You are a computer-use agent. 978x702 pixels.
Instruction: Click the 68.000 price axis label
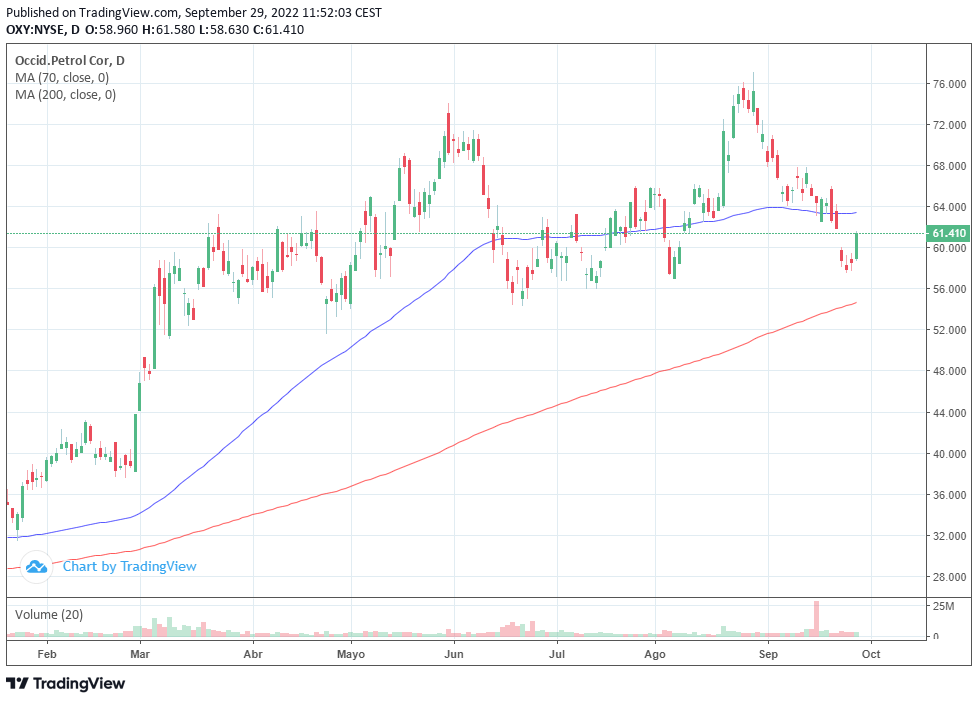[x=949, y=166]
